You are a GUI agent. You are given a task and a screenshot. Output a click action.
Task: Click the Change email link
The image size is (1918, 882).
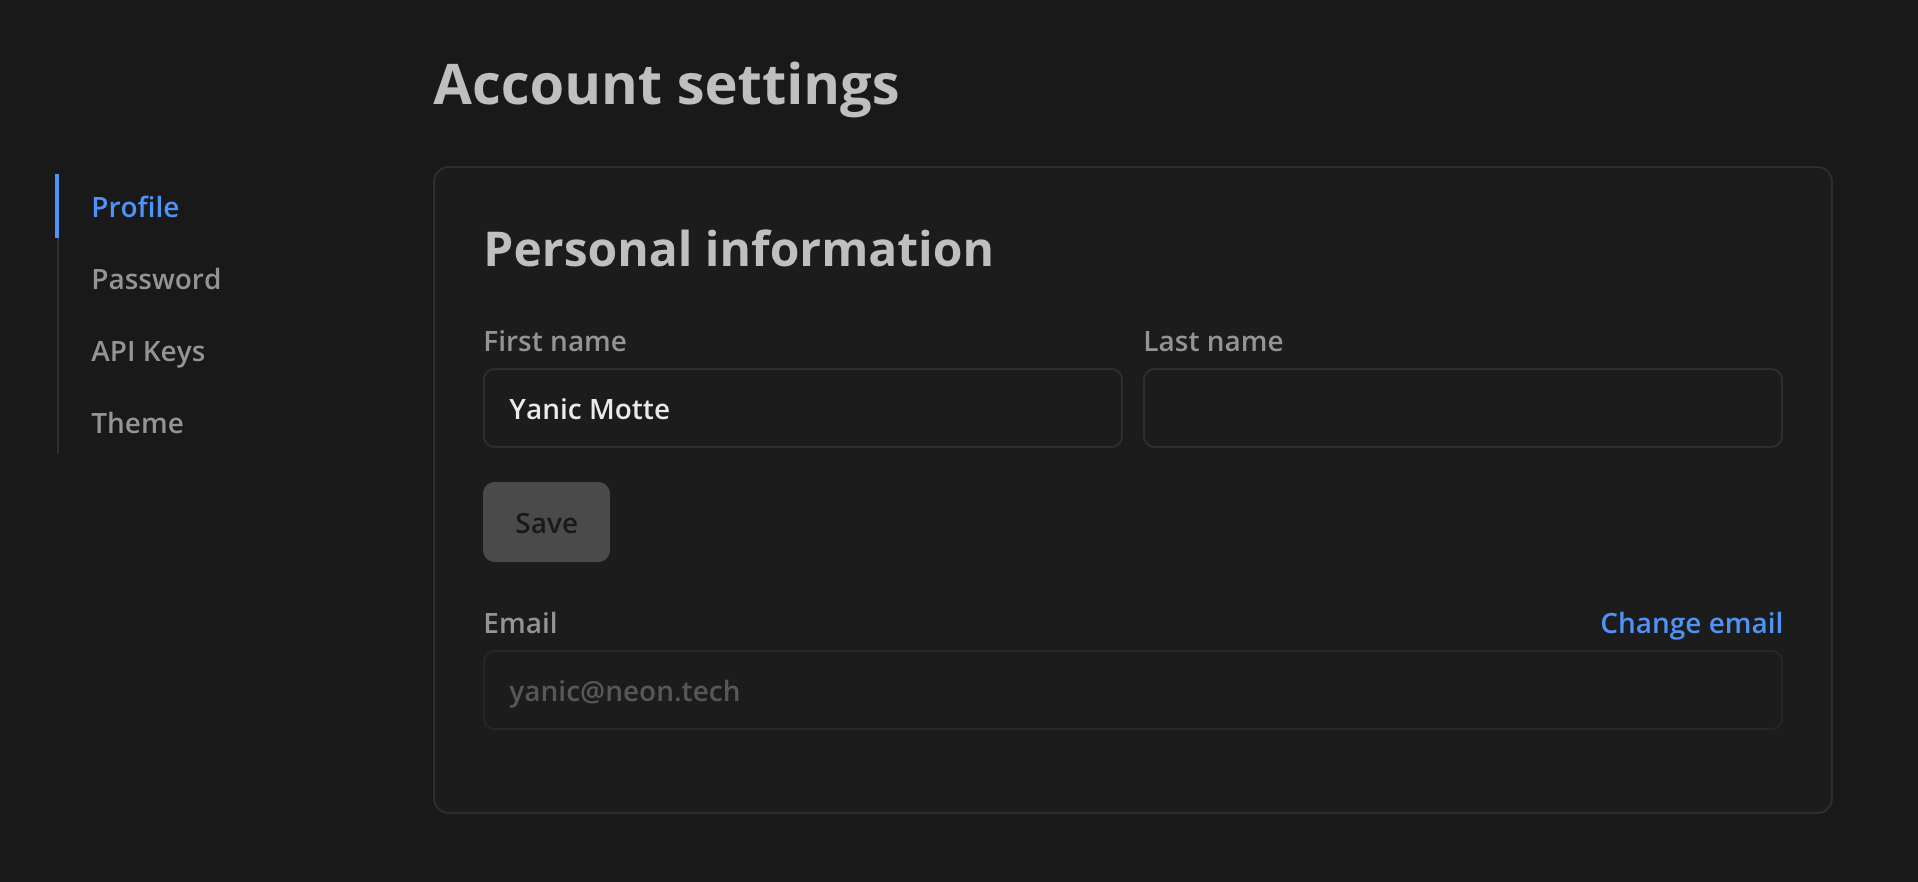(x=1691, y=623)
